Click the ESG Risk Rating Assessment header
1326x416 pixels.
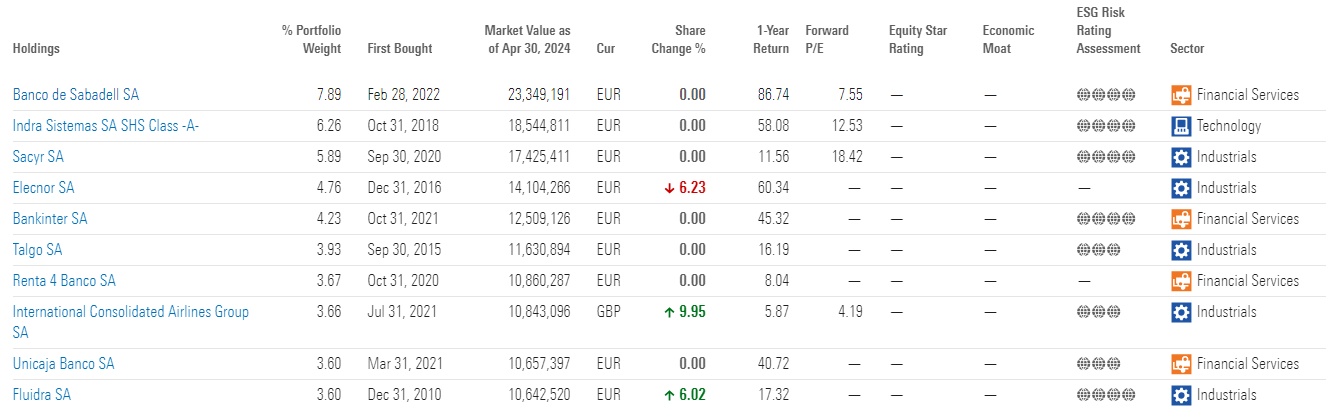coord(1108,31)
